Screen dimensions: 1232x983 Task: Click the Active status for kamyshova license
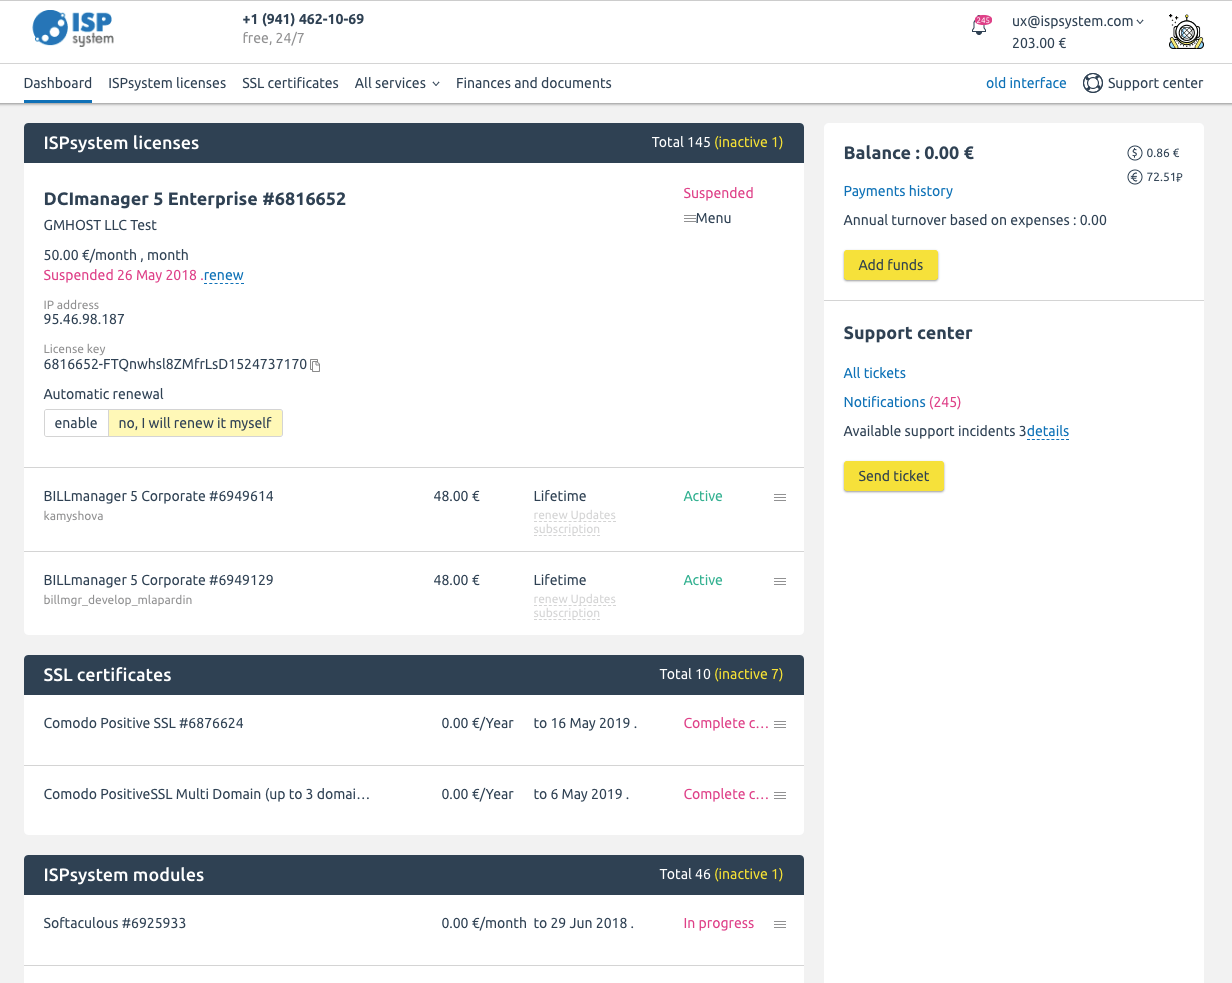pyautogui.click(x=703, y=496)
